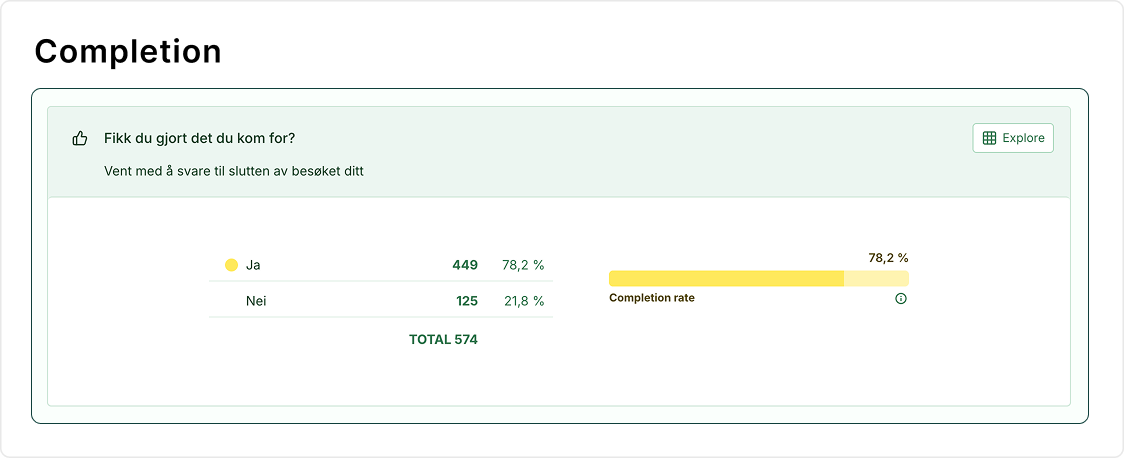Viewport: 1124px width, 458px height.
Task: Select the 'Nei' answer label
Action: pos(256,301)
